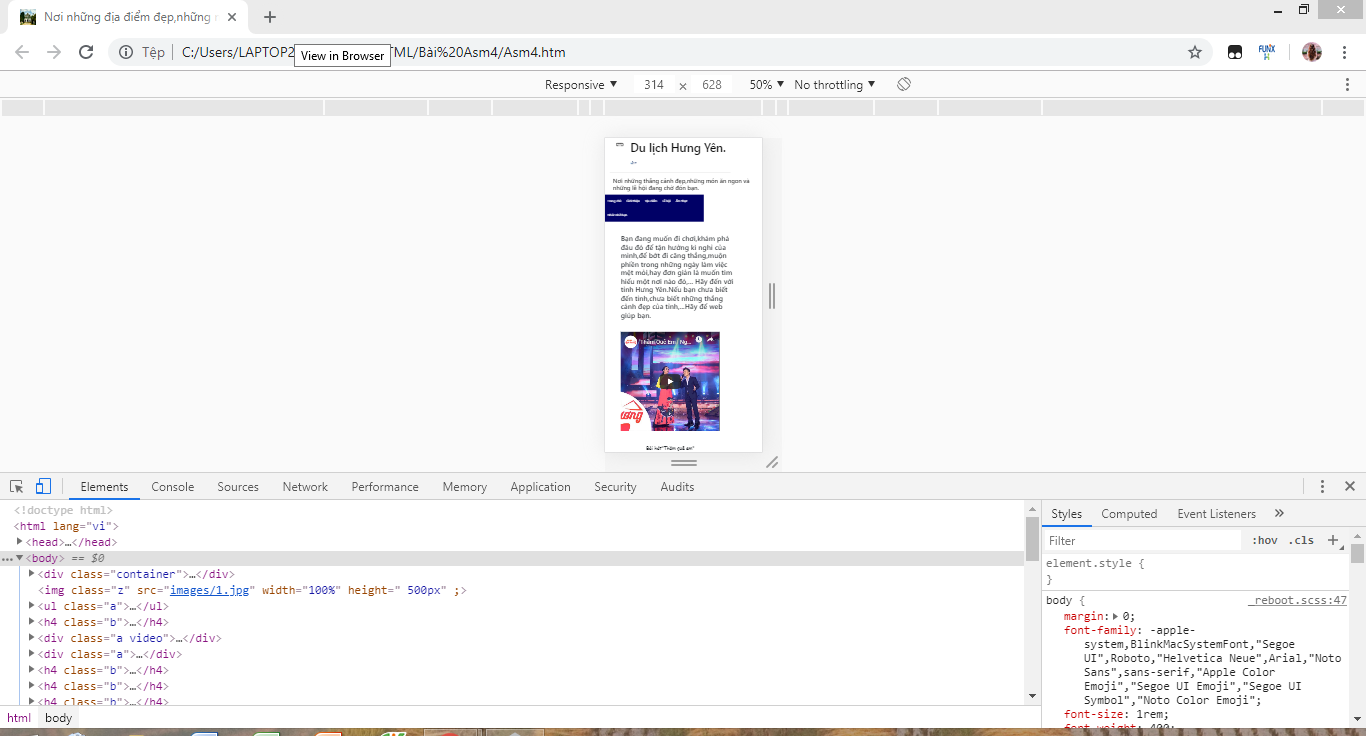
Task: Open DevTools three-dot customize menu
Action: pos(1322,487)
